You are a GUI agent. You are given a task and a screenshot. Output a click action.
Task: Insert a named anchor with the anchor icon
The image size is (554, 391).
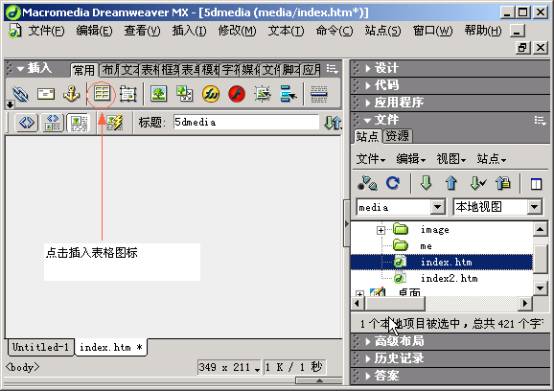(71, 94)
